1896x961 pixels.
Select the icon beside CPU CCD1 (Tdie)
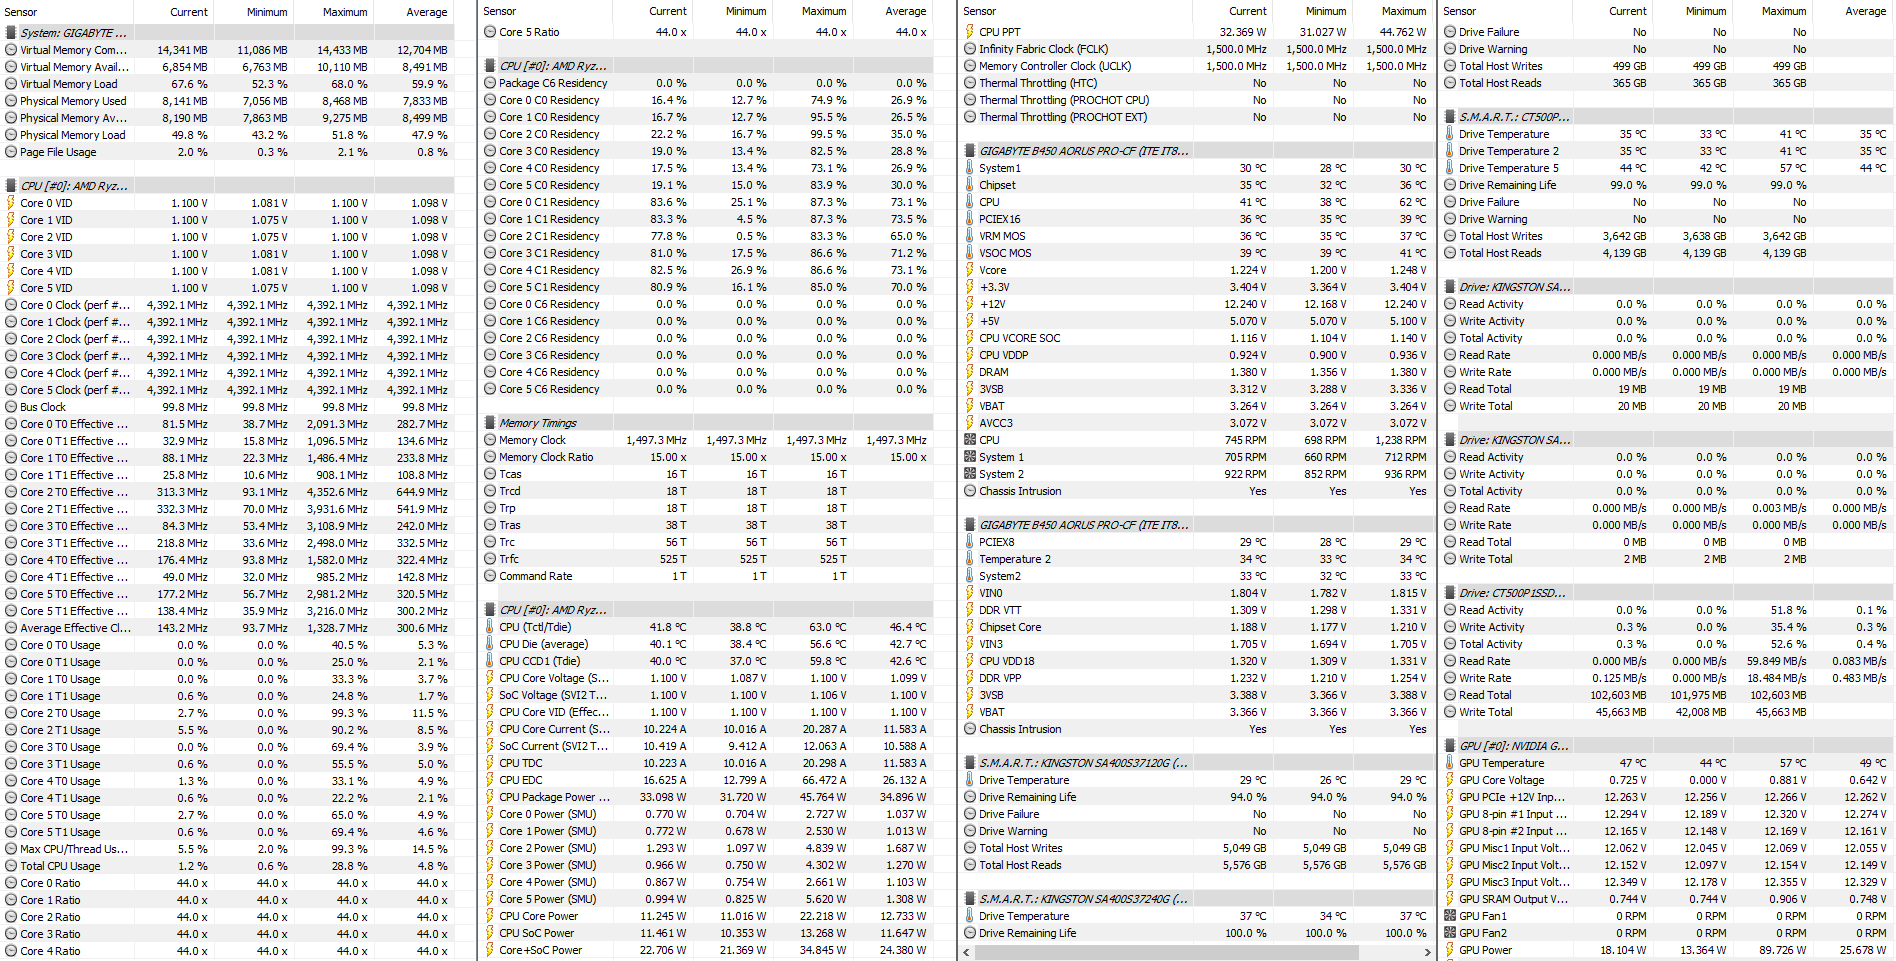click(490, 661)
